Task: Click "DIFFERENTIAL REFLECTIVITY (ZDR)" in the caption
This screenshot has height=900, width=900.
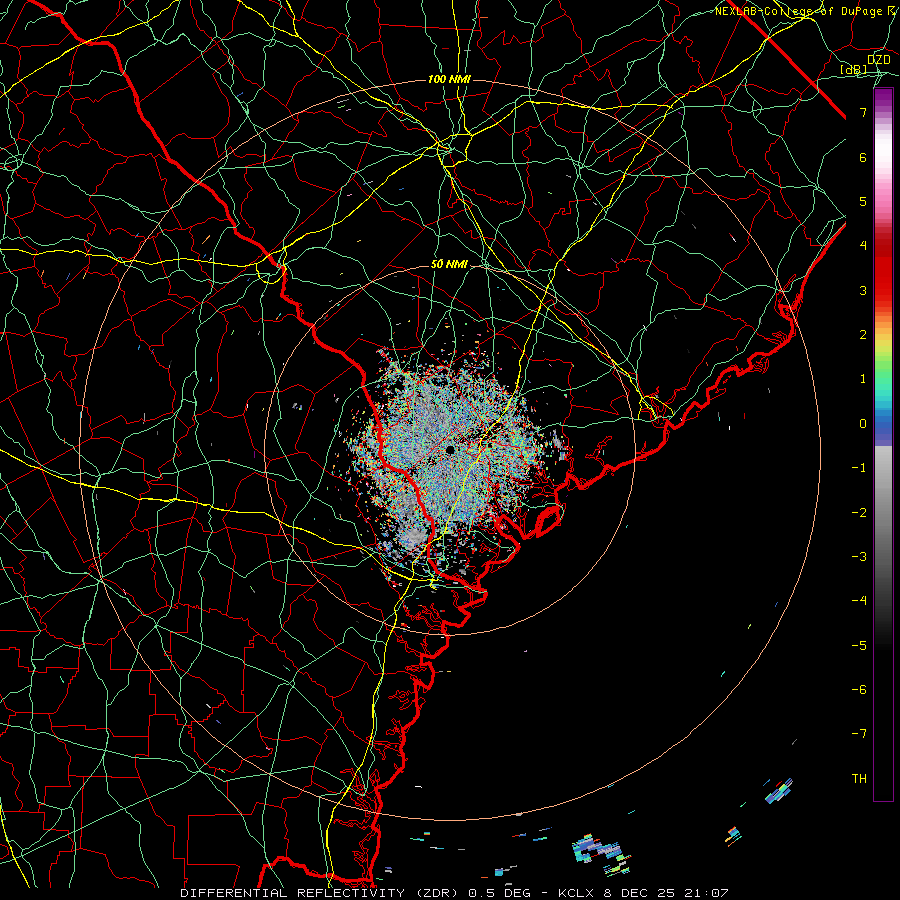Action: (320, 893)
